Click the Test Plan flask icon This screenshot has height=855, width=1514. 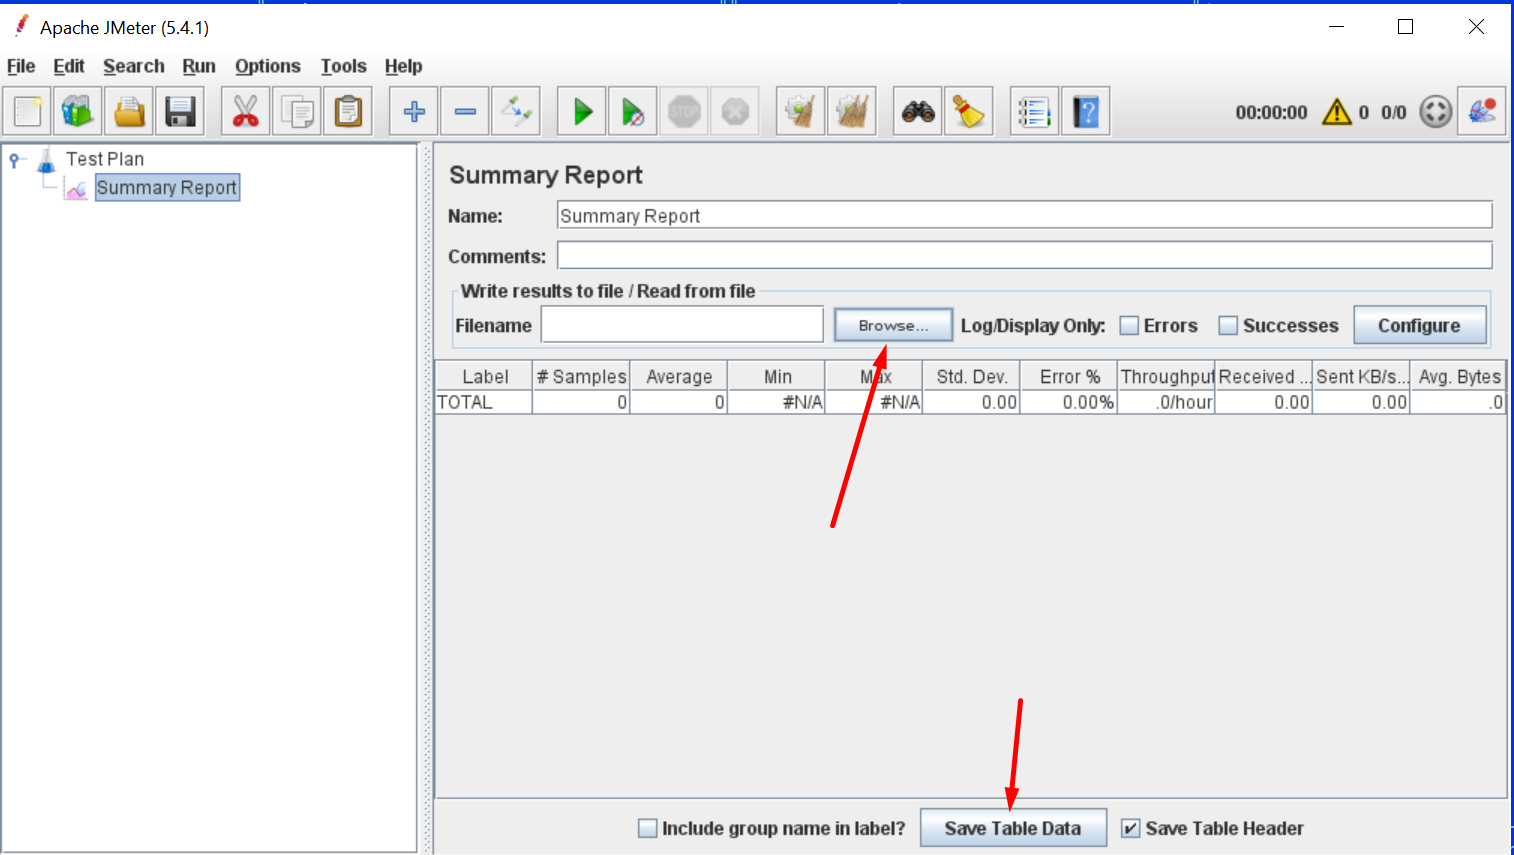tap(46, 159)
